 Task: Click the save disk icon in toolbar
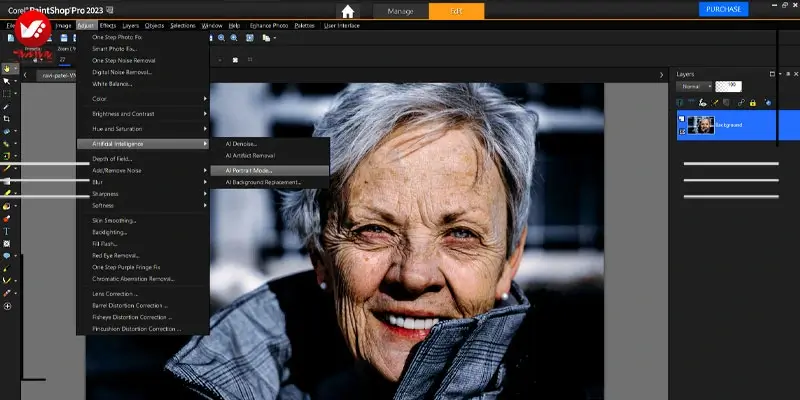pos(64,38)
